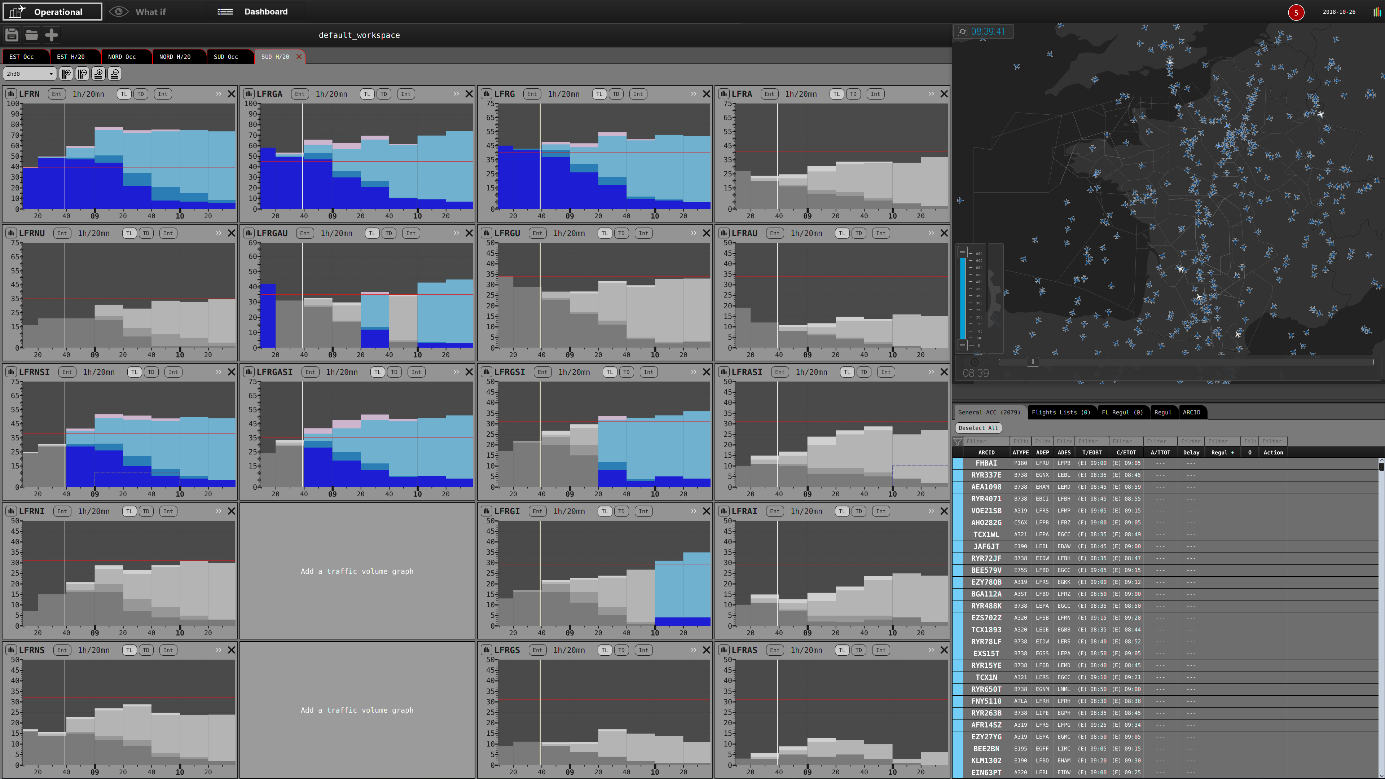
Task: Expand LFRGAU panel with double chevron
Action: click(455, 233)
